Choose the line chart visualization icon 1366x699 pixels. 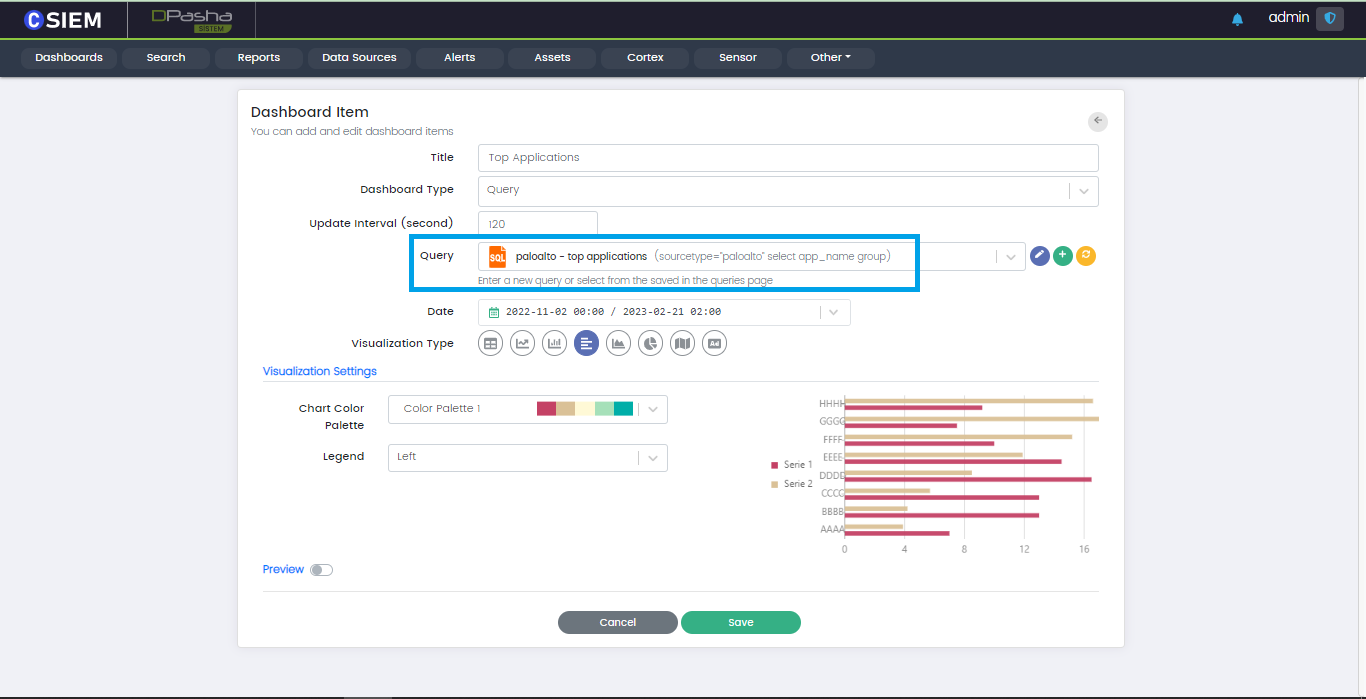pyautogui.click(x=522, y=344)
